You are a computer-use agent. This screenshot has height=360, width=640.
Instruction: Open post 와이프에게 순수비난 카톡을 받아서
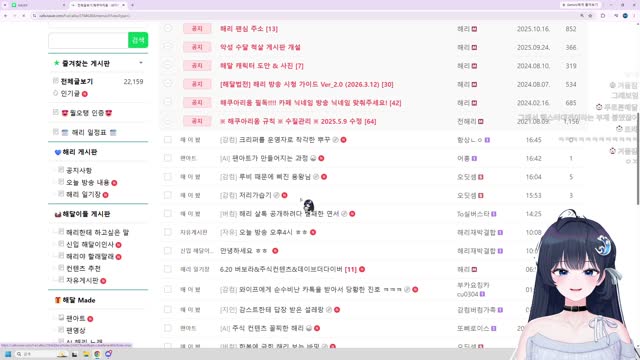point(309,289)
